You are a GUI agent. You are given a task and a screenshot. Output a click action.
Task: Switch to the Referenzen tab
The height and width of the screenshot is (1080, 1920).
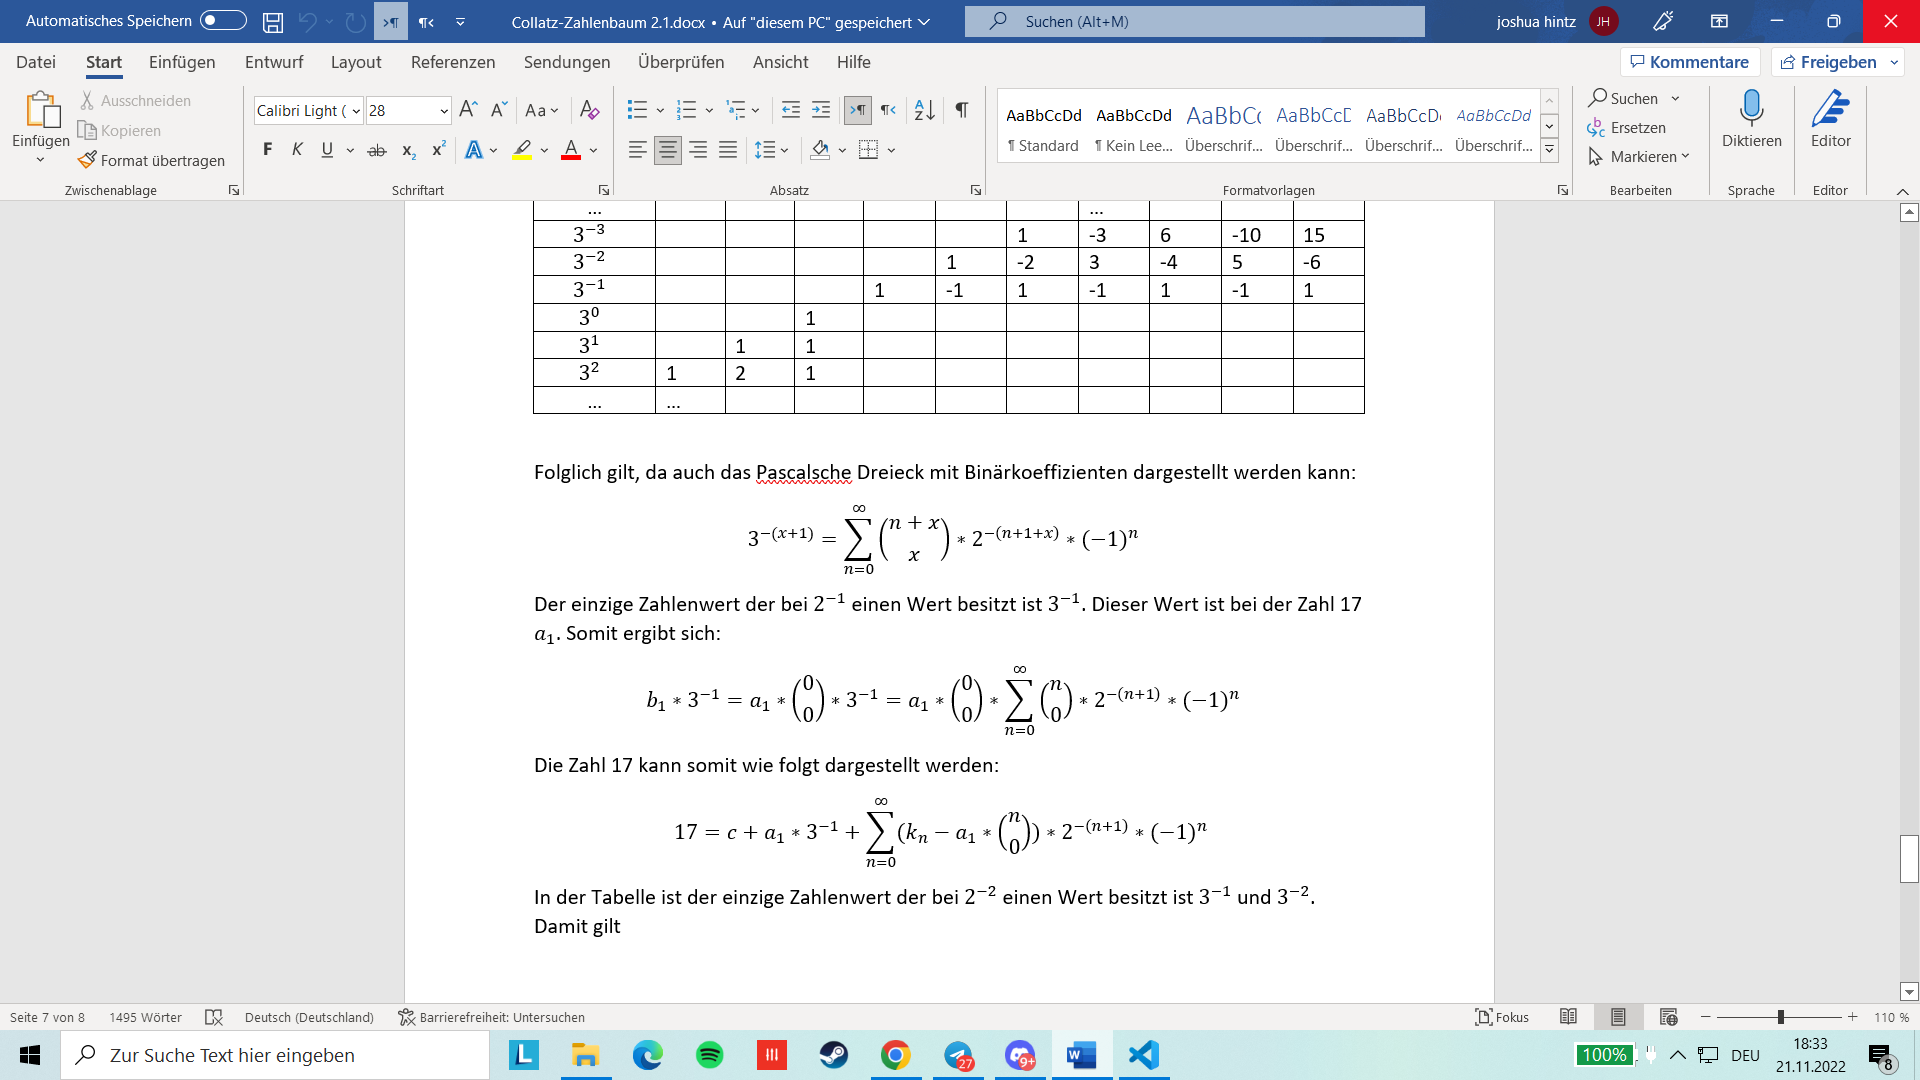(453, 62)
